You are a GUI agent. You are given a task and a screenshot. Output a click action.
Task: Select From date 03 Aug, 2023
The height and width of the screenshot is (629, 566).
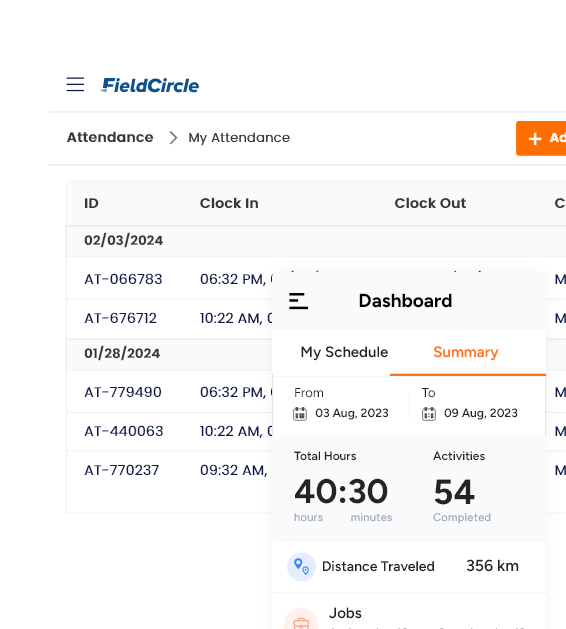pyautogui.click(x=352, y=413)
